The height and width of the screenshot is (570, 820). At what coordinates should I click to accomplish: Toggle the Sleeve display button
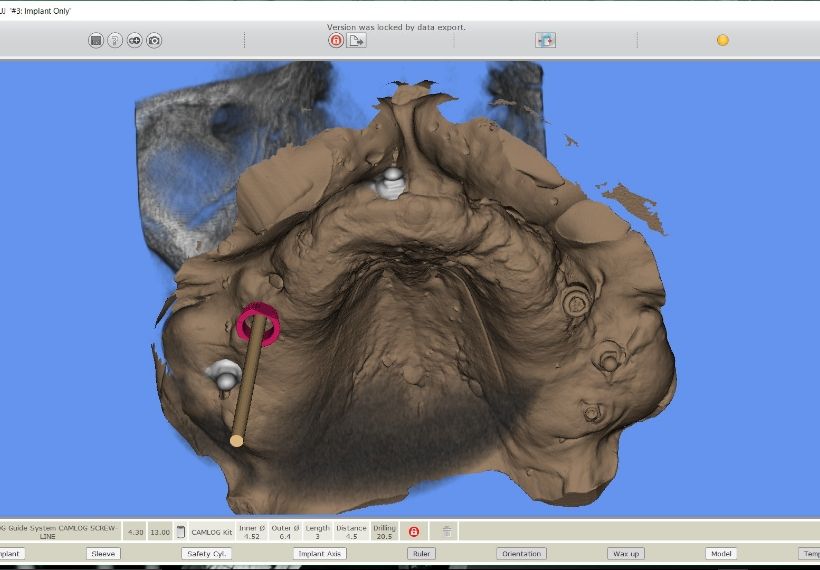coord(103,553)
